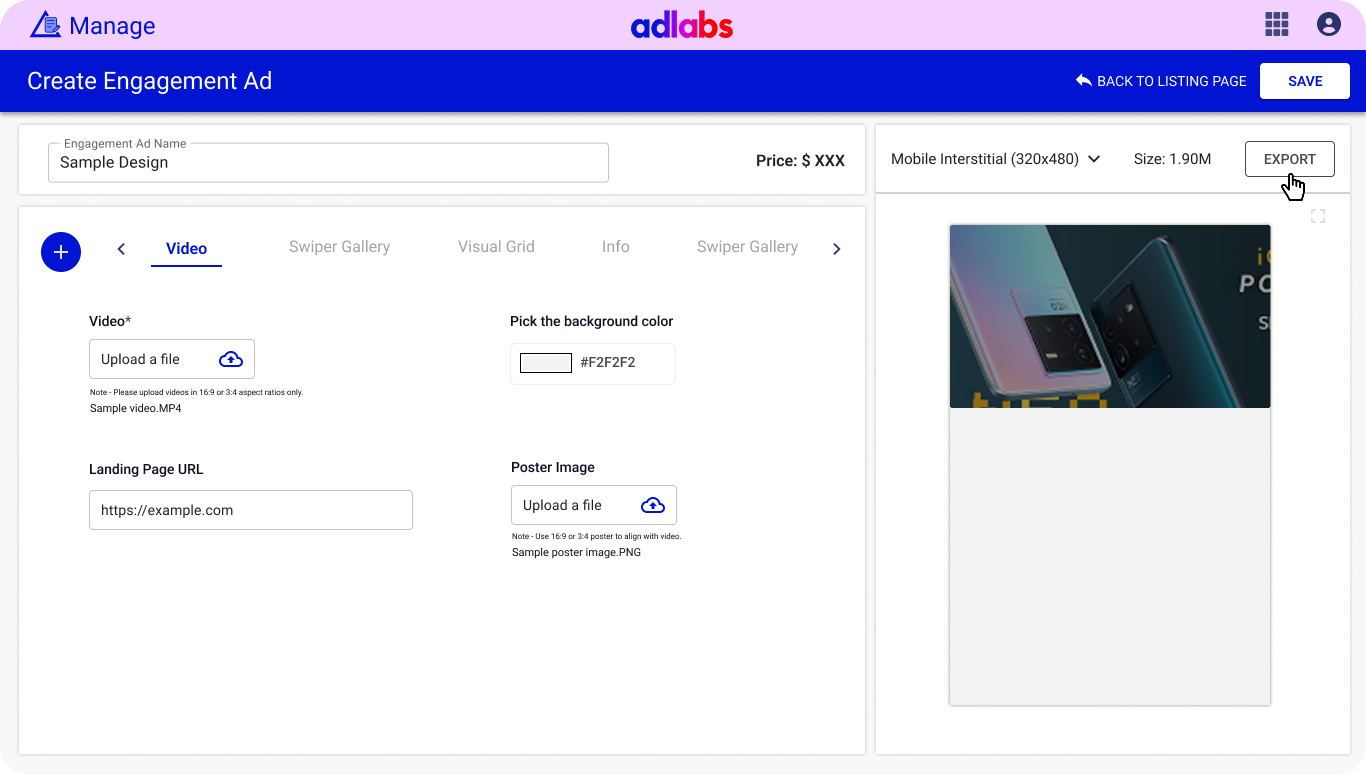Switch to the Visual Grid tab
Viewport: 1366px width, 775px height.
[496, 247]
